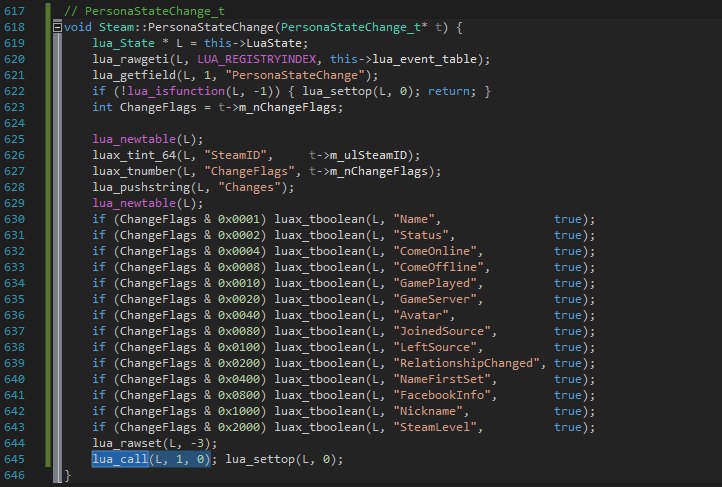722x487 pixels.
Task: Click the "JoinedSource" string literal
Action: click(442, 331)
